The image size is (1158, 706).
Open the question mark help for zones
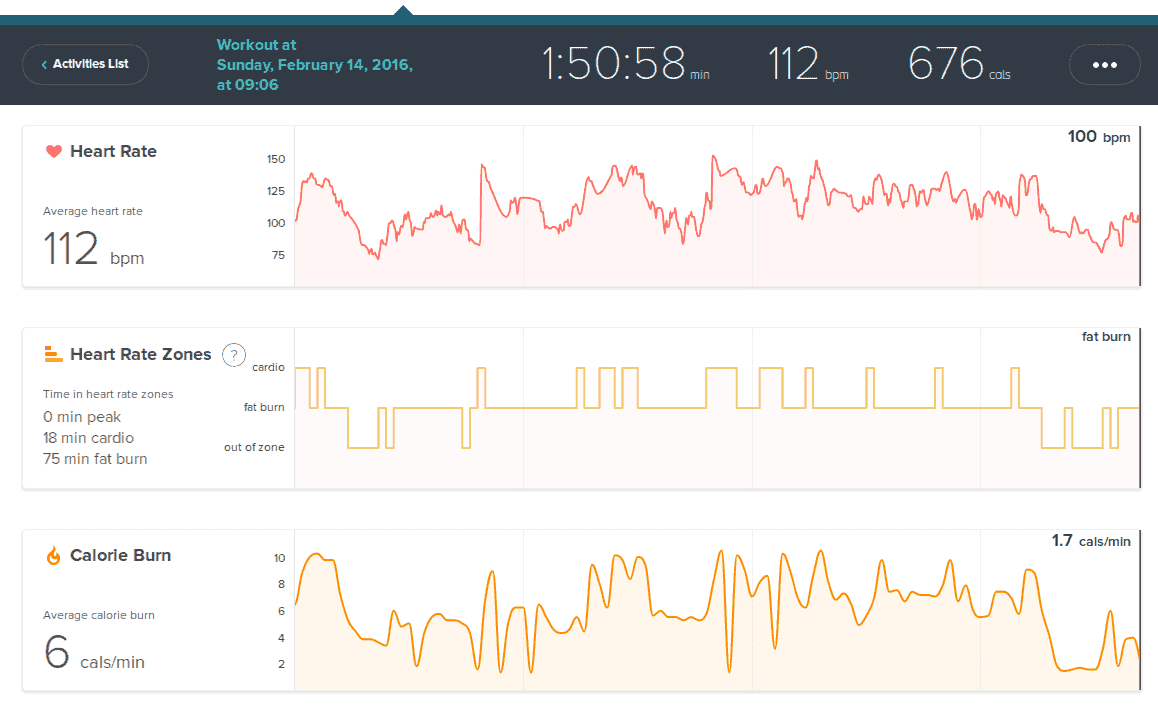tap(233, 354)
